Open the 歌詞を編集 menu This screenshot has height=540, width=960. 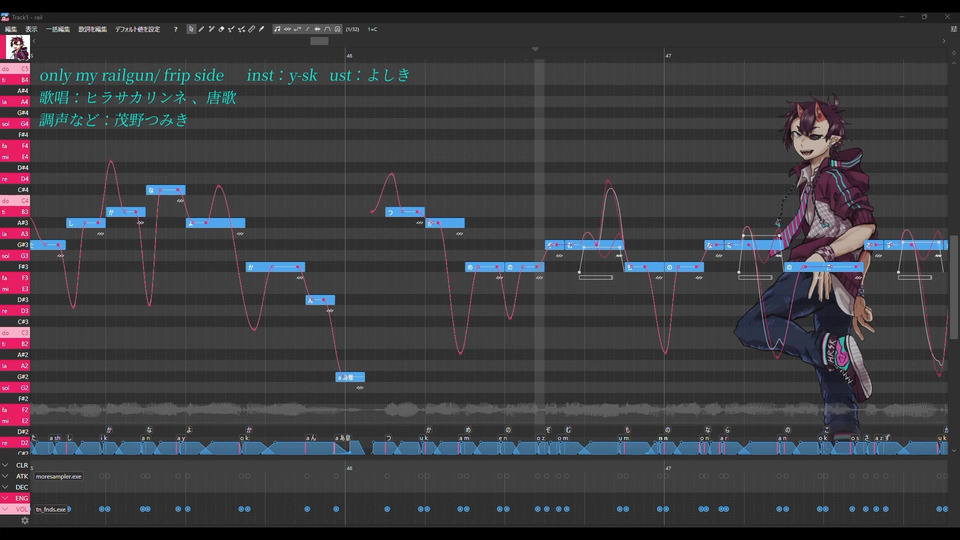92,29
